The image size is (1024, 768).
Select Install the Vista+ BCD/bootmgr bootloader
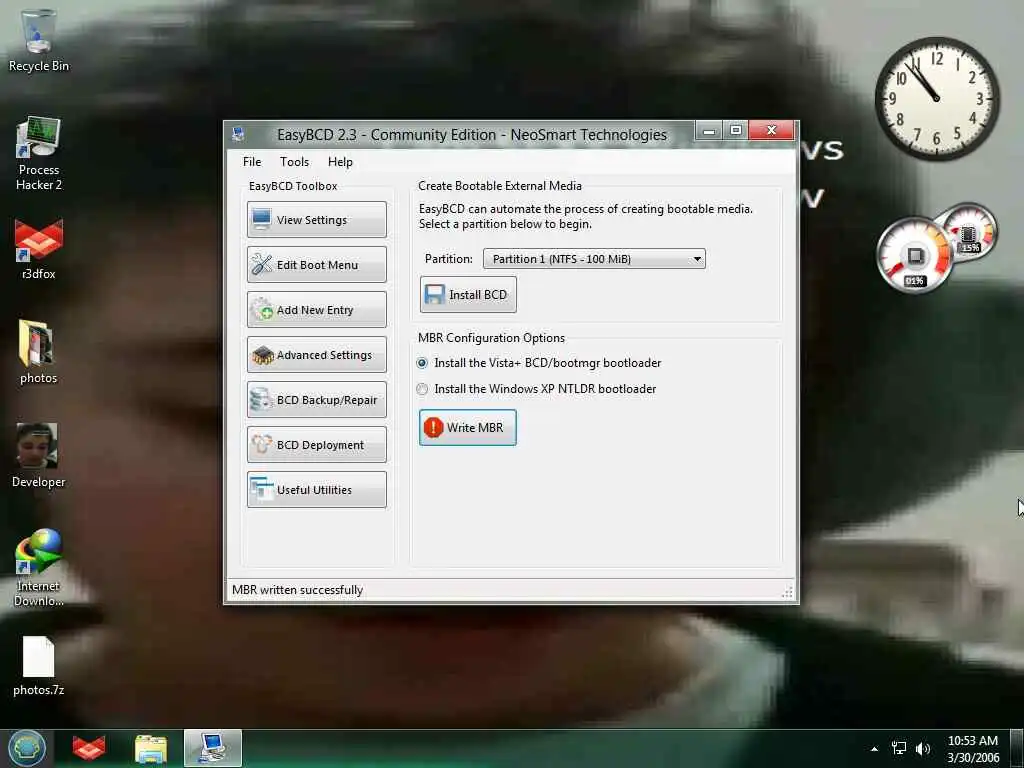[x=539, y=362]
